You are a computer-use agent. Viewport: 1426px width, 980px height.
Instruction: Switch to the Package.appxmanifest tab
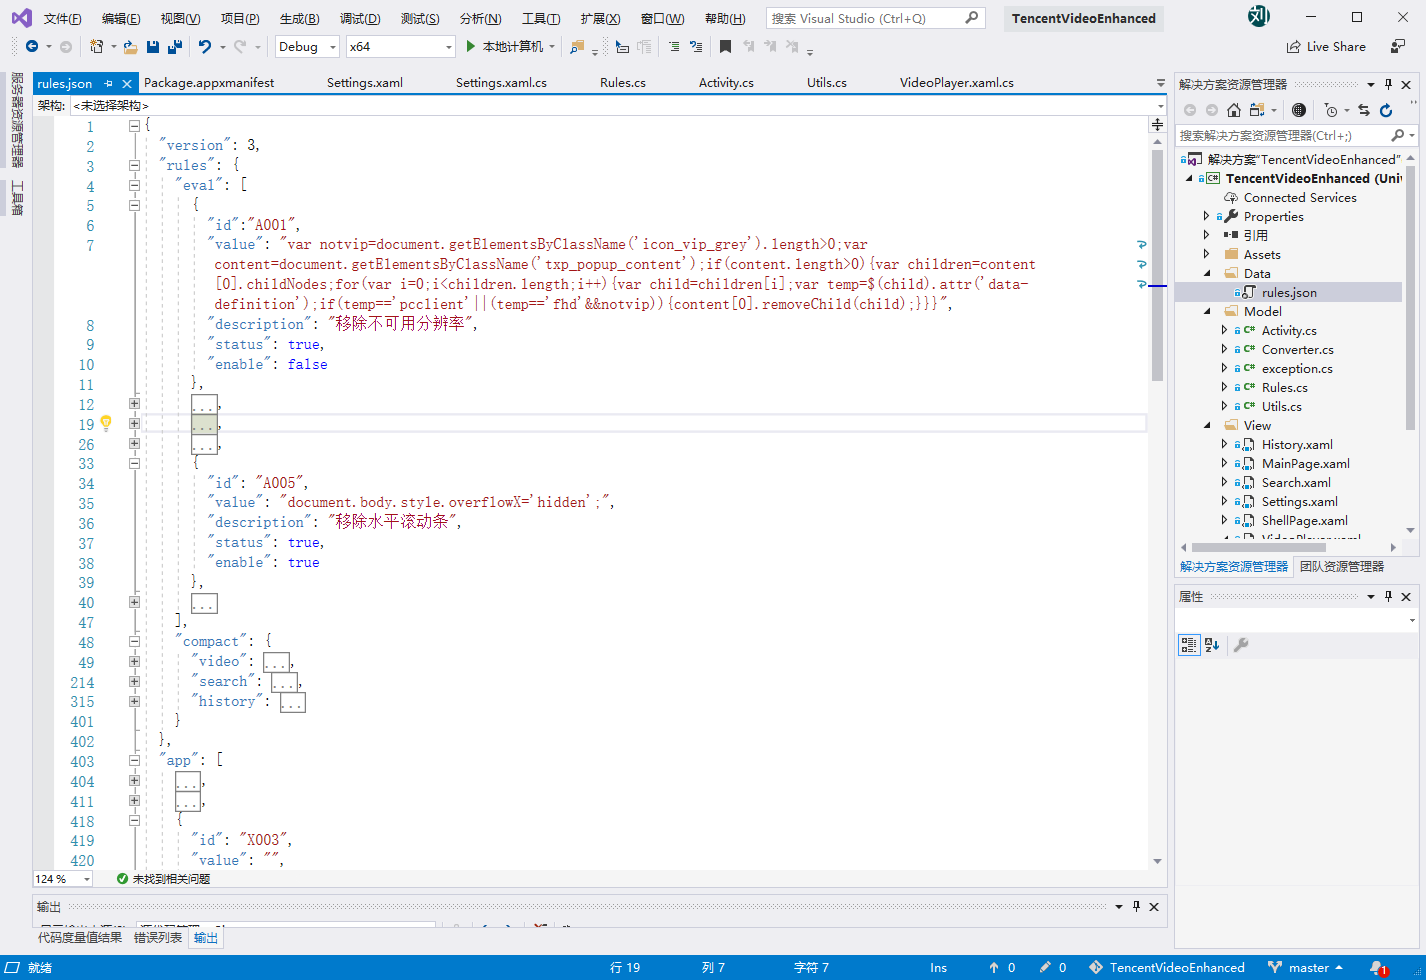click(209, 83)
